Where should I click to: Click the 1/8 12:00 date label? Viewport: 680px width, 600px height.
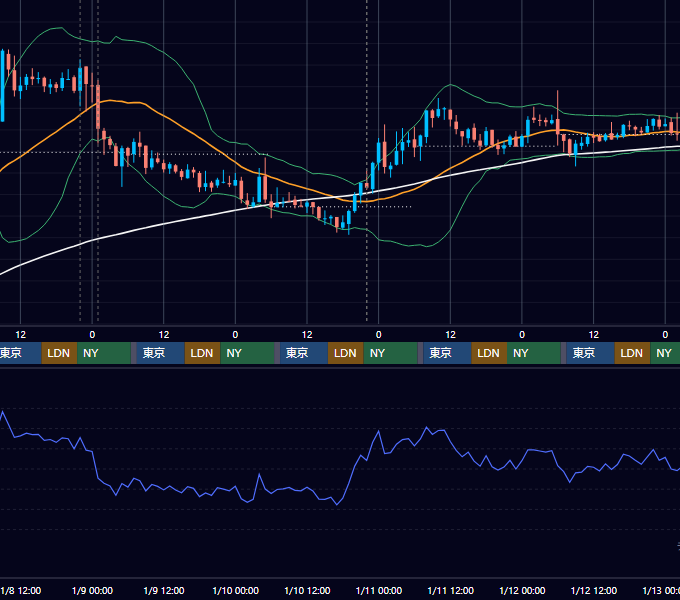[x=21, y=590]
